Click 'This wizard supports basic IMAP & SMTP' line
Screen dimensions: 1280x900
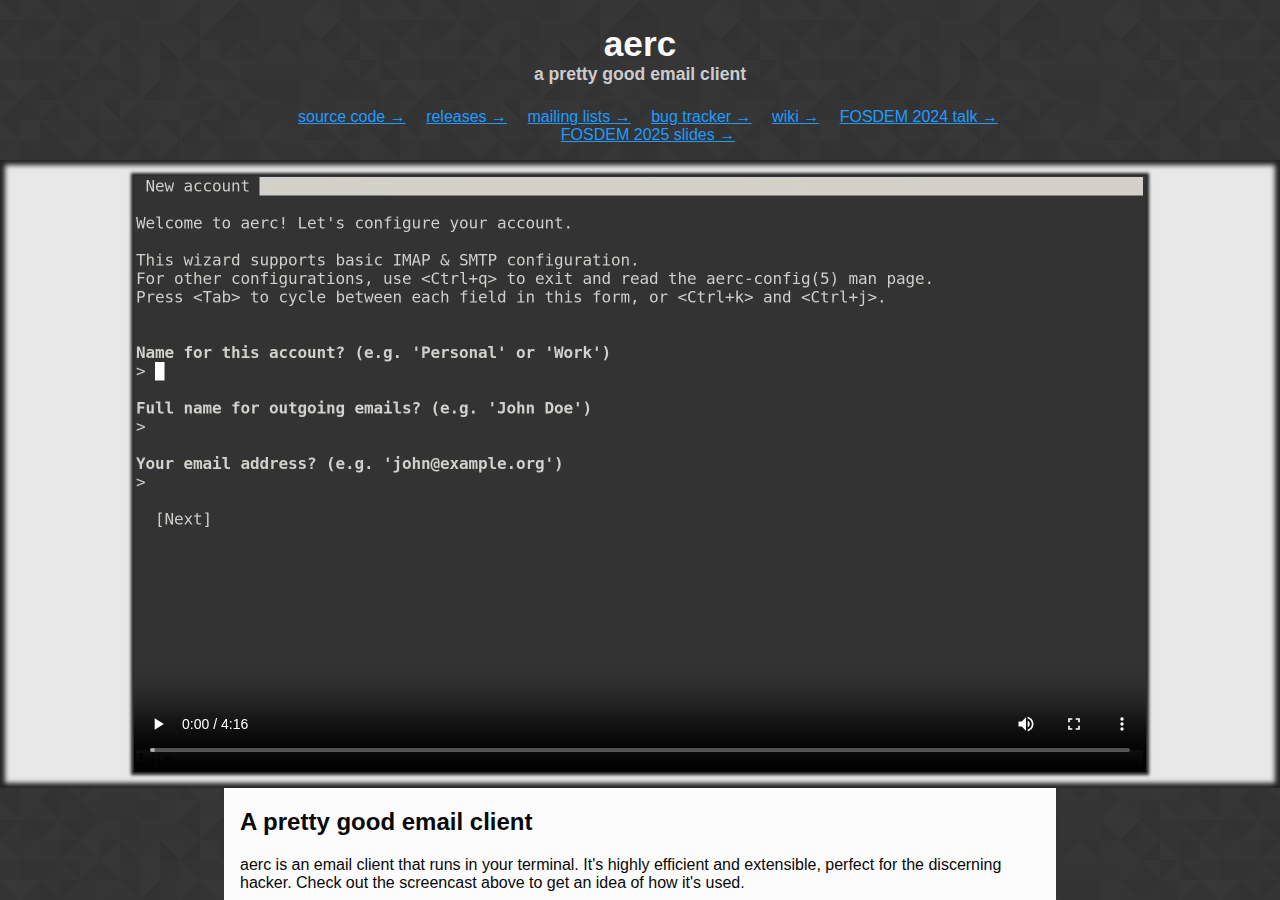click(x=387, y=260)
